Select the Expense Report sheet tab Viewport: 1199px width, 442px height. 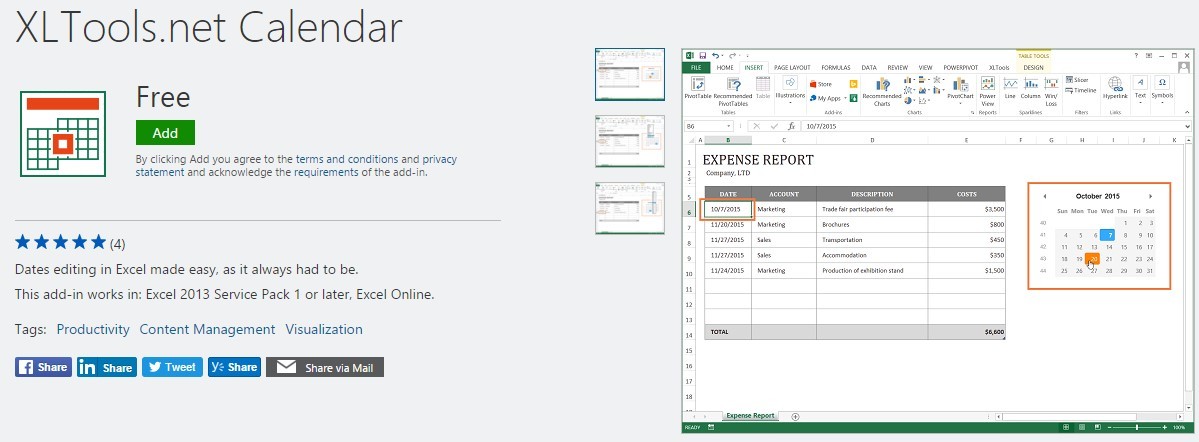750,416
